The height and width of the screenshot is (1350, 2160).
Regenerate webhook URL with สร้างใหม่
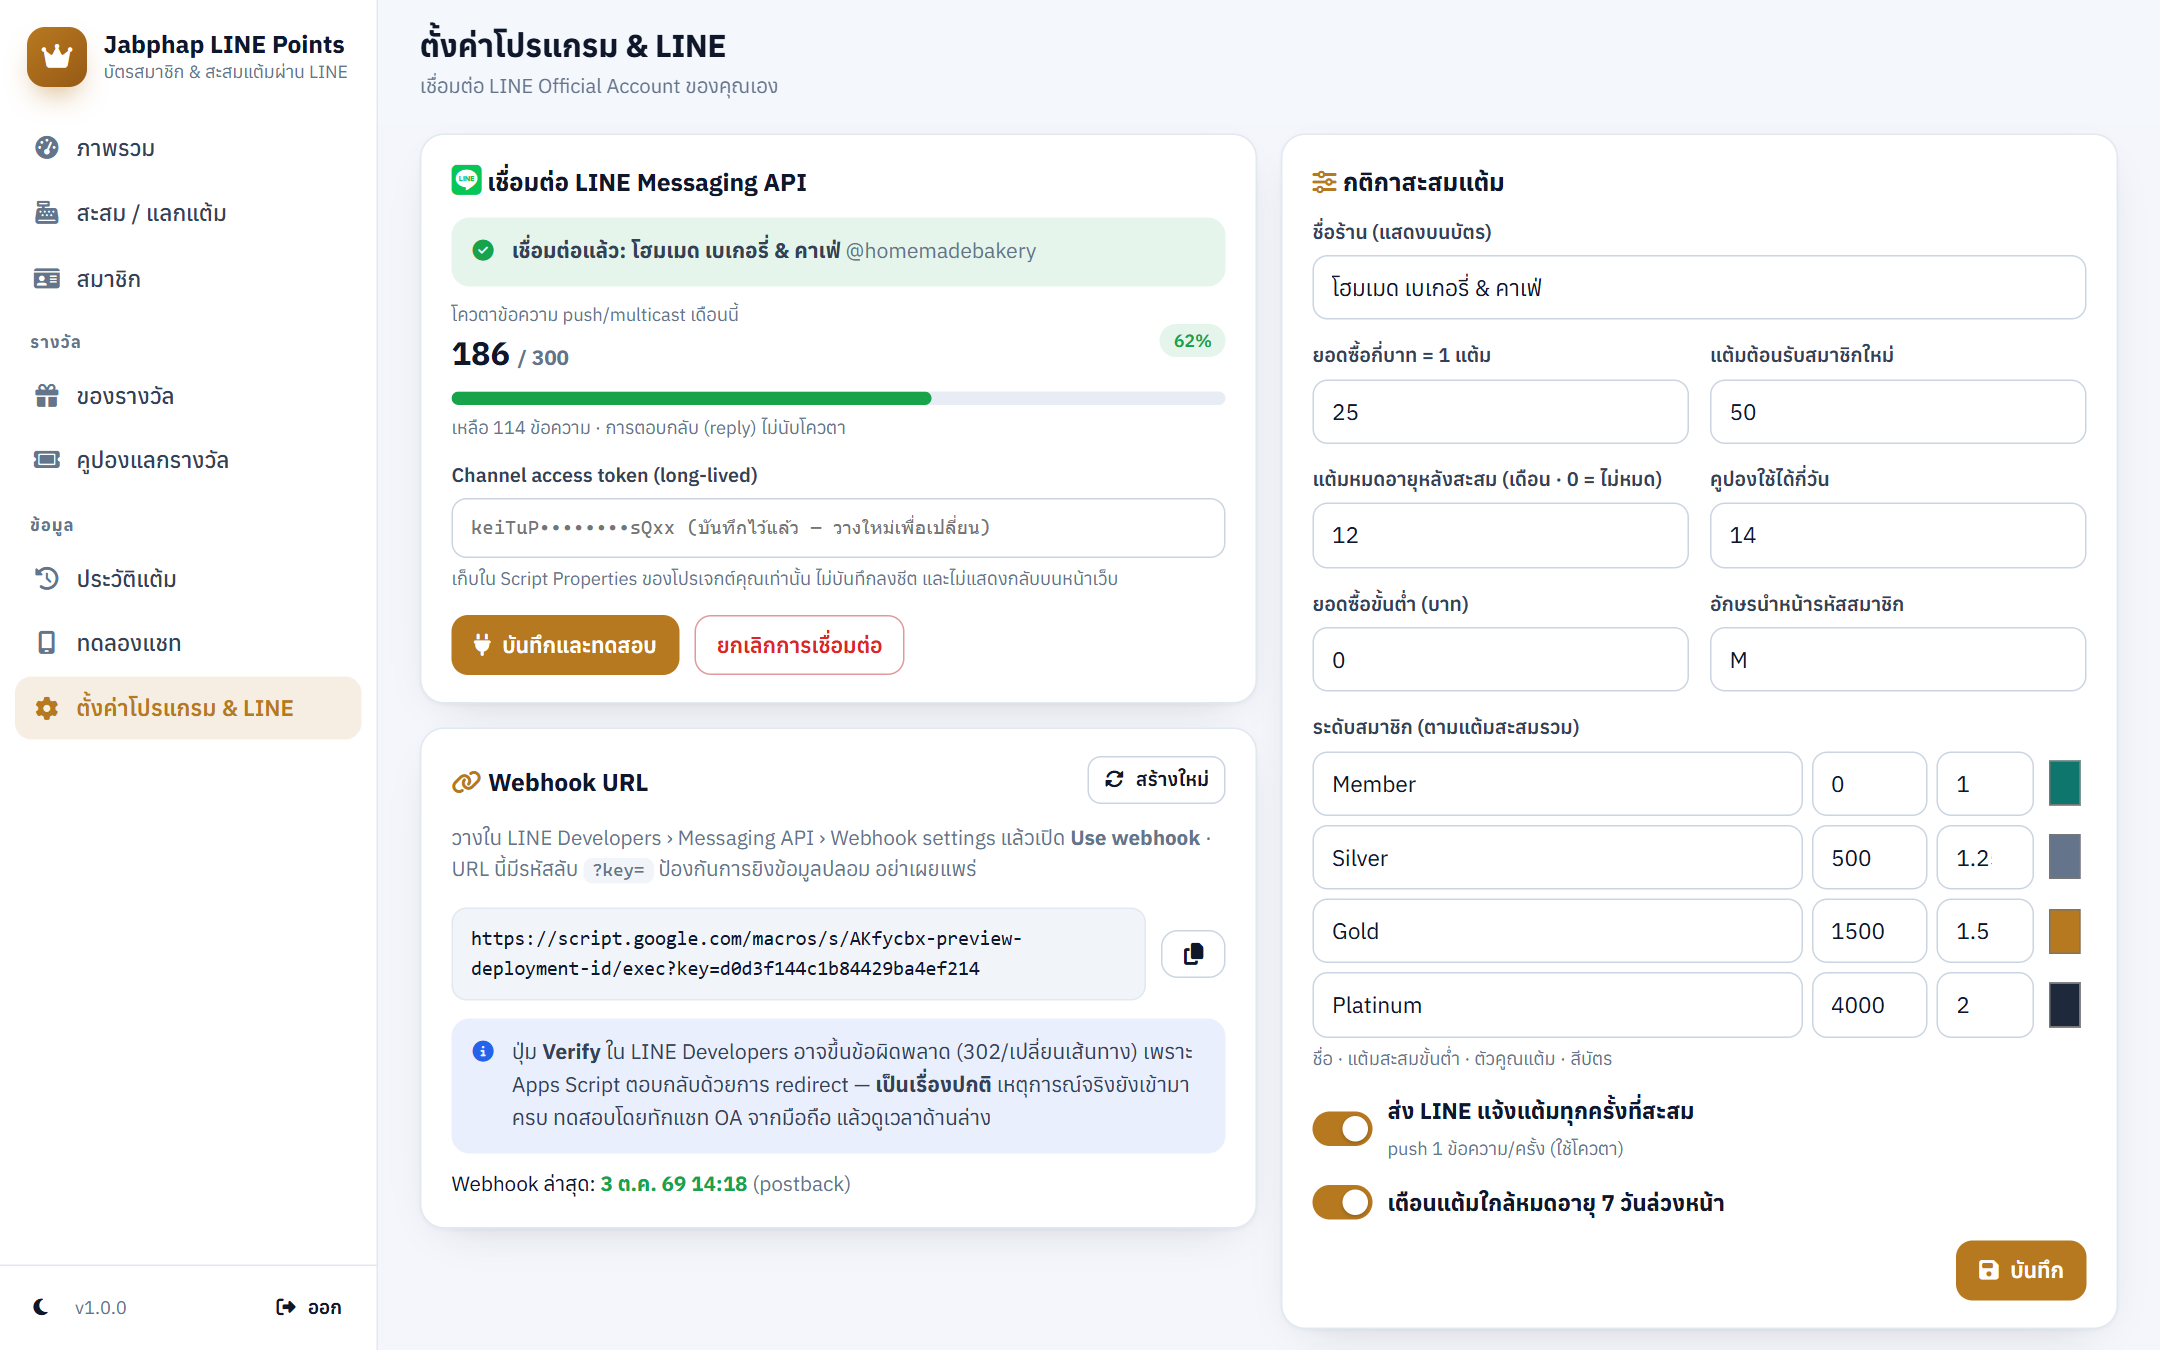pyautogui.click(x=1156, y=780)
